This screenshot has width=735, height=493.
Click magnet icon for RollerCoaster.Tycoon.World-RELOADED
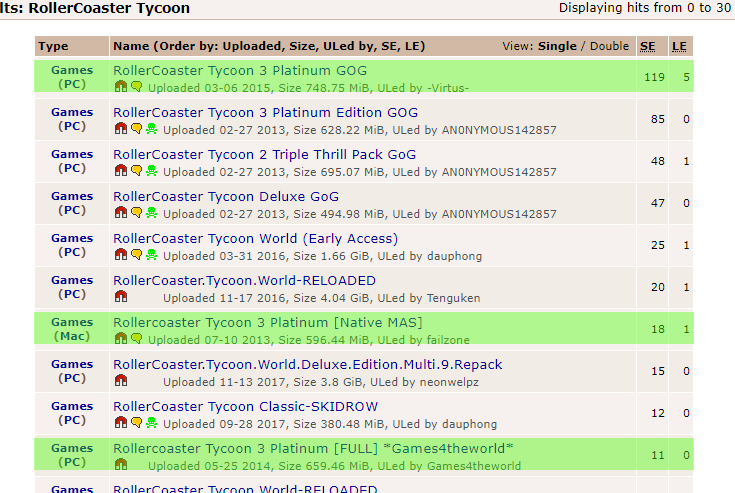point(121,297)
